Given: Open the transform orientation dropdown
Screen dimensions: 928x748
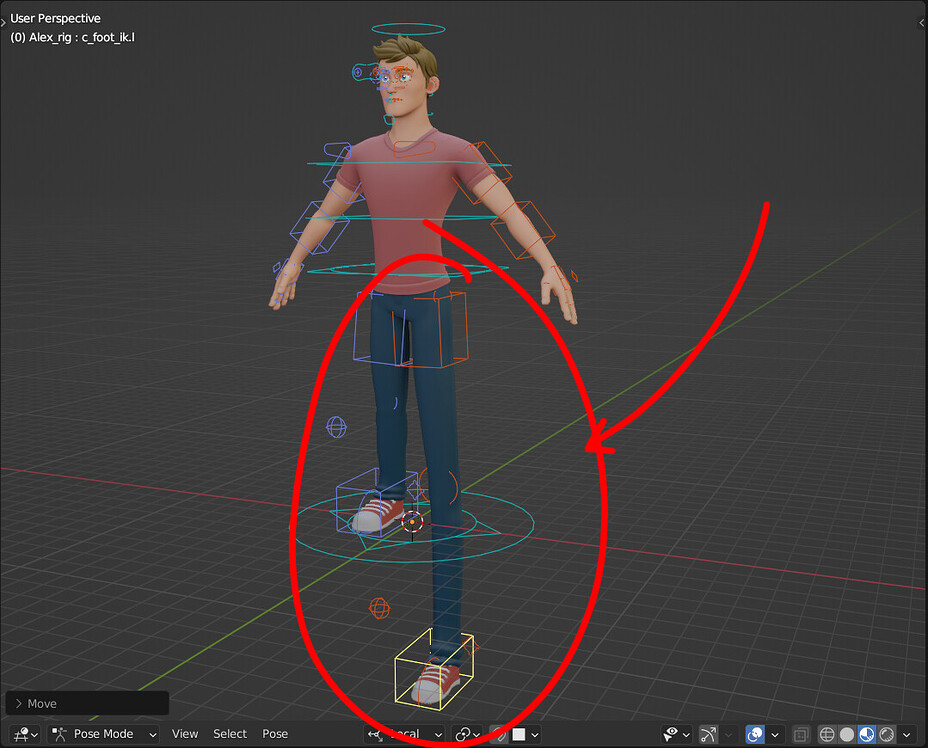Looking at the screenshot, I should pos(404,734).
